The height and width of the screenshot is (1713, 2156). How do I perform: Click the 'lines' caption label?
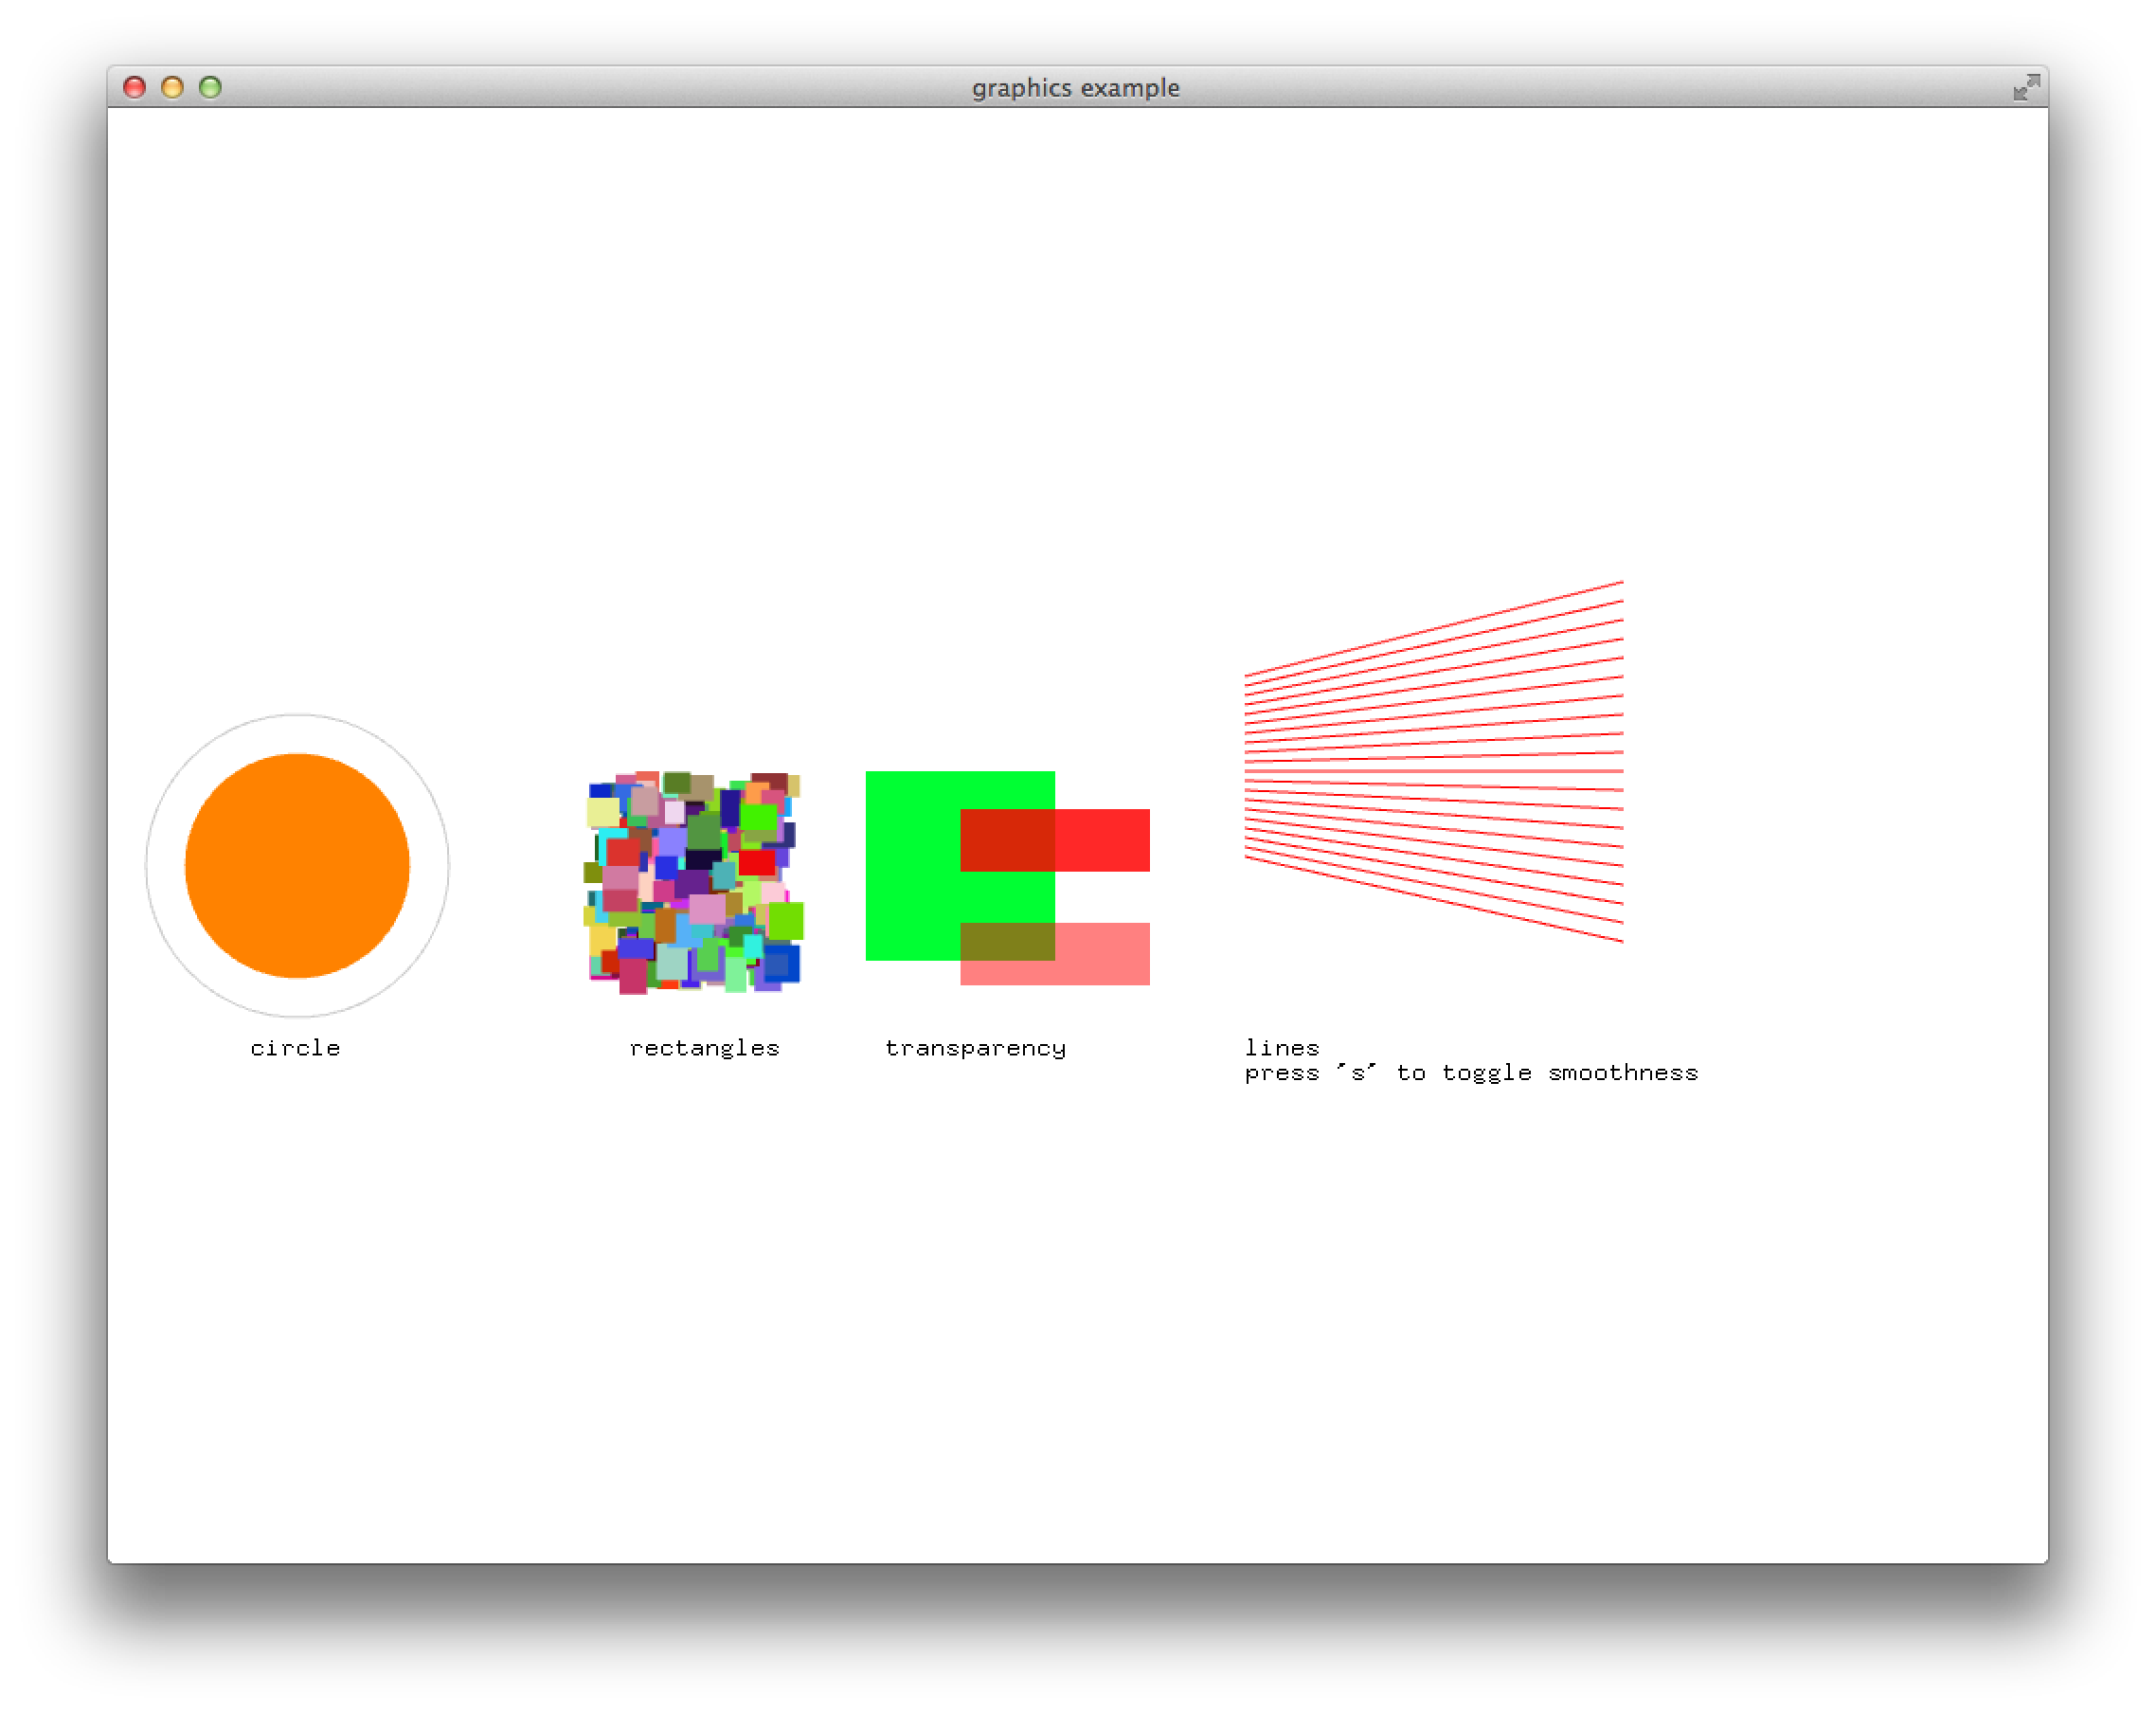[x=1282, y=1047]
